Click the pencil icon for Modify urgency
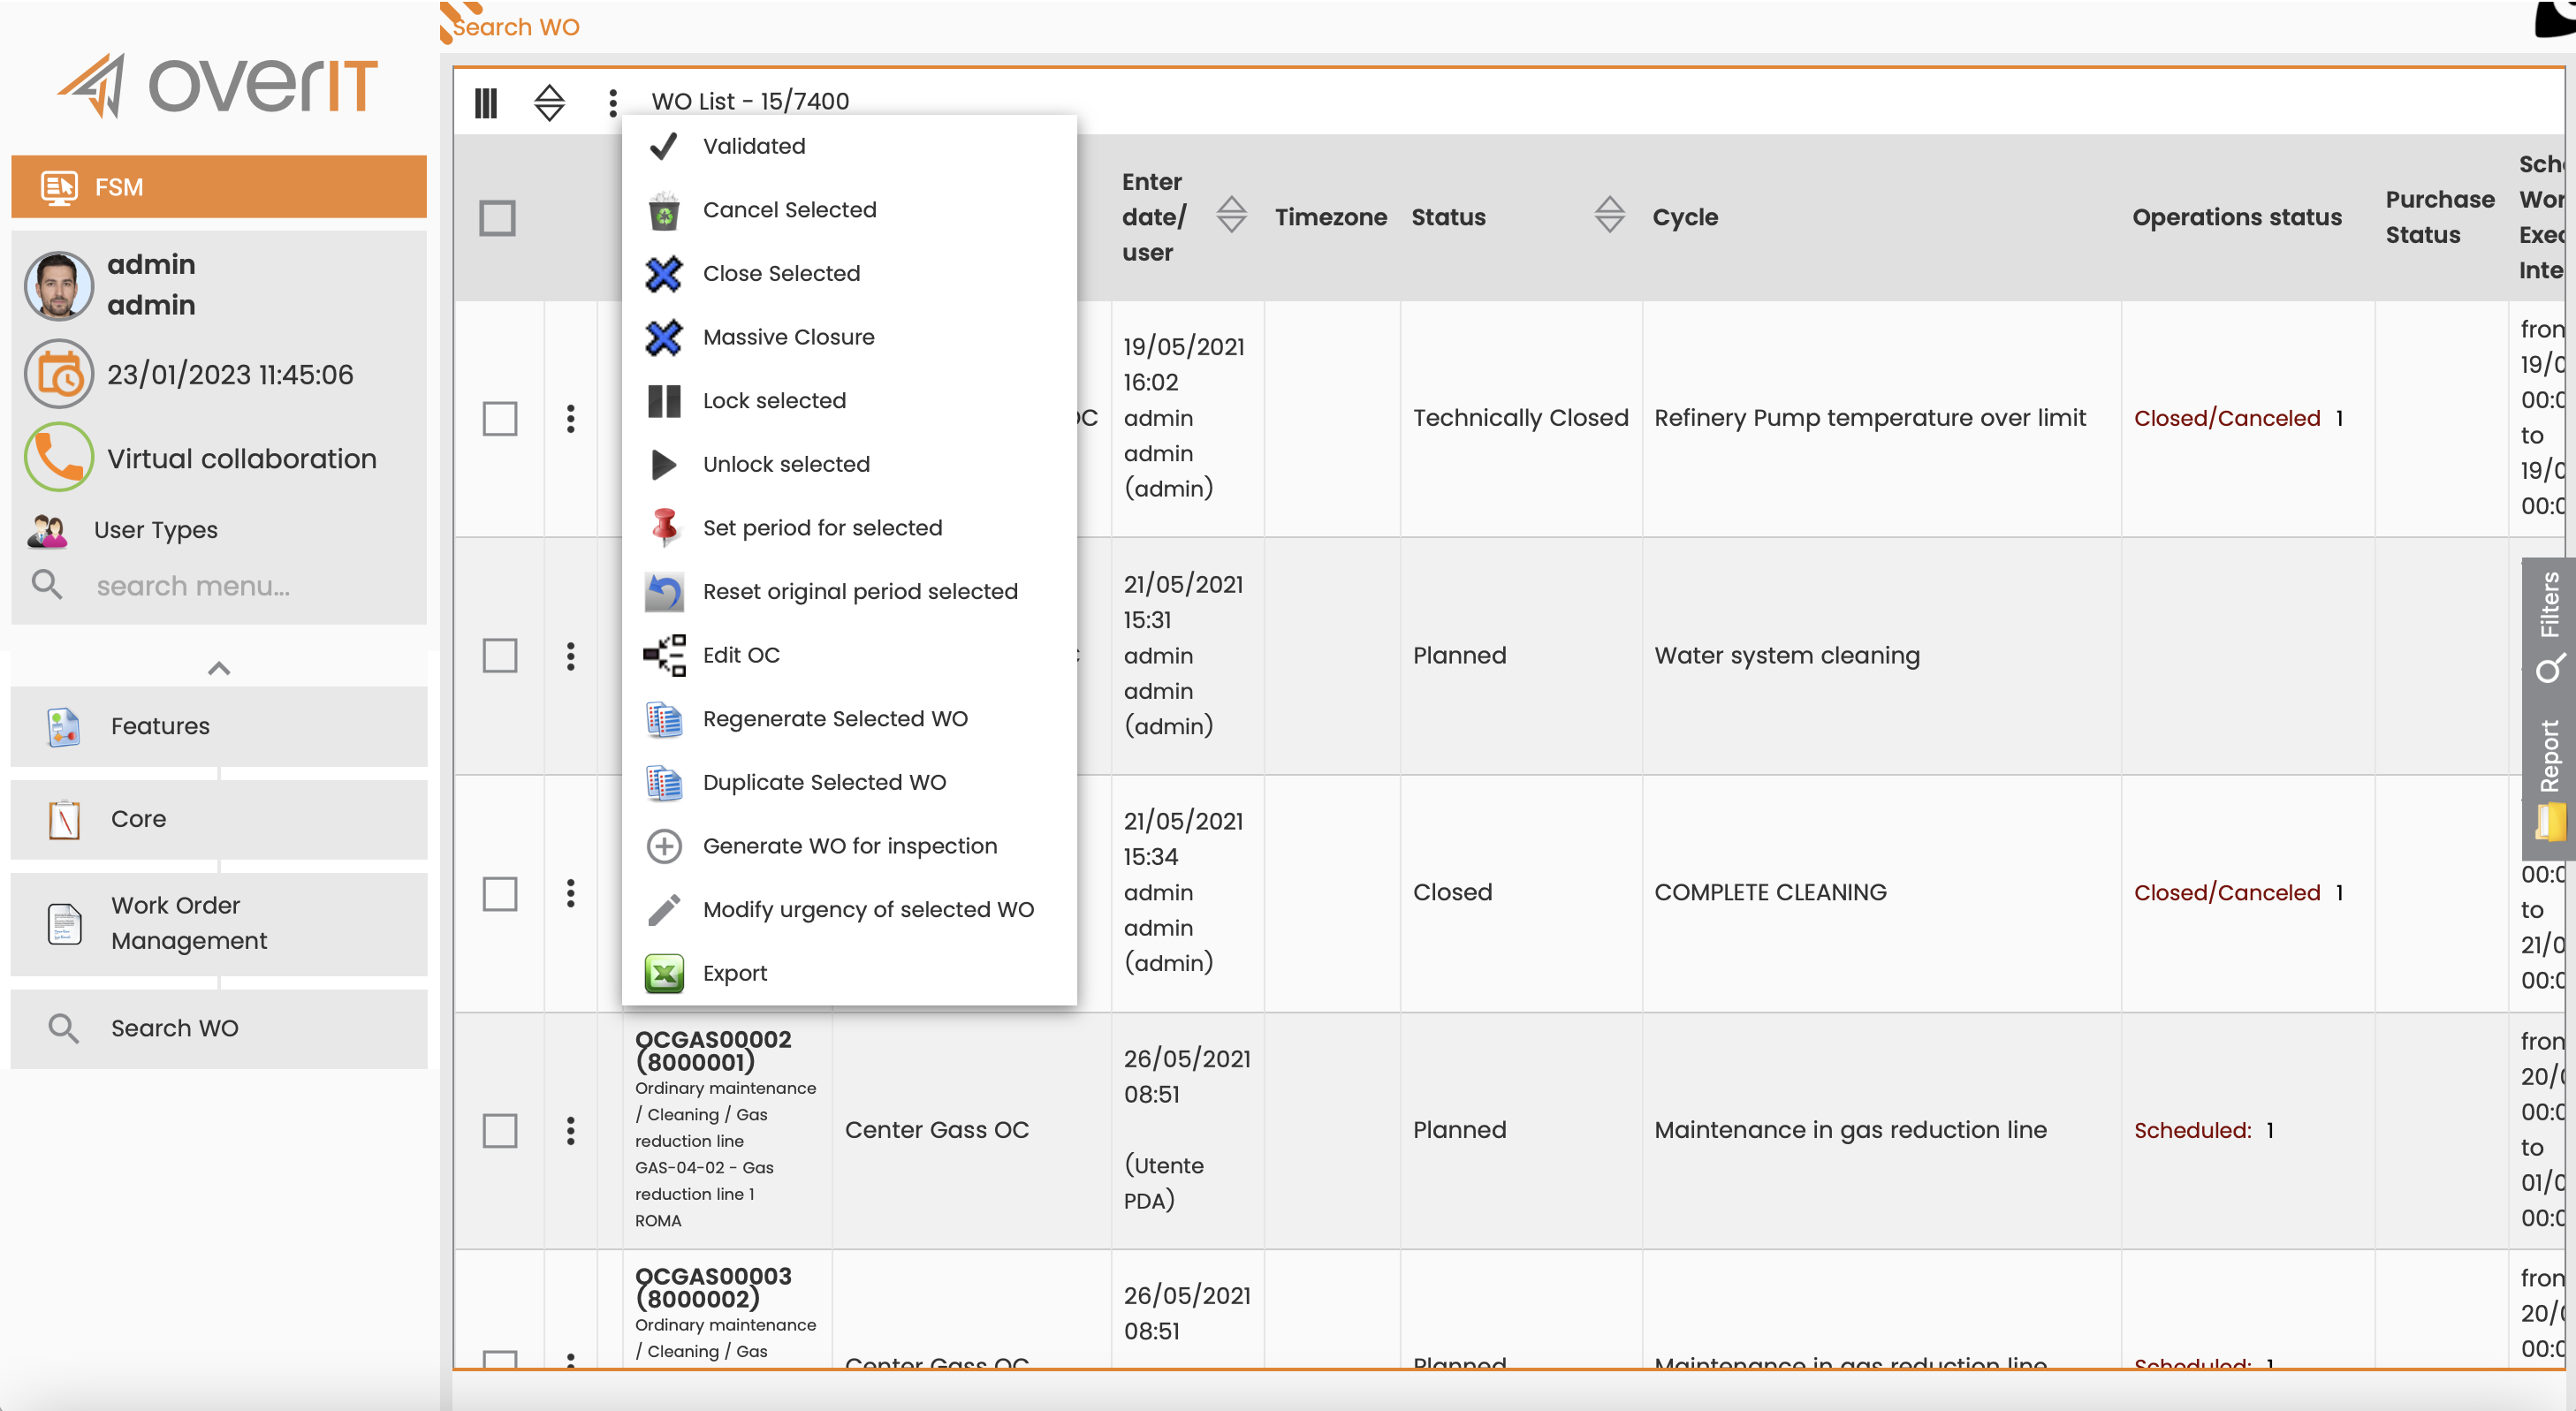This screenshot has height=1411, width=2576. 664,910
